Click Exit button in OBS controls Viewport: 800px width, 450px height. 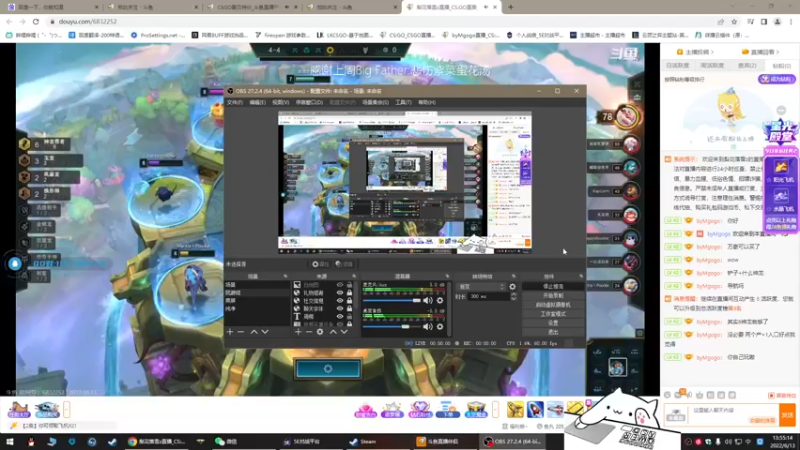(x=553, y=332)
